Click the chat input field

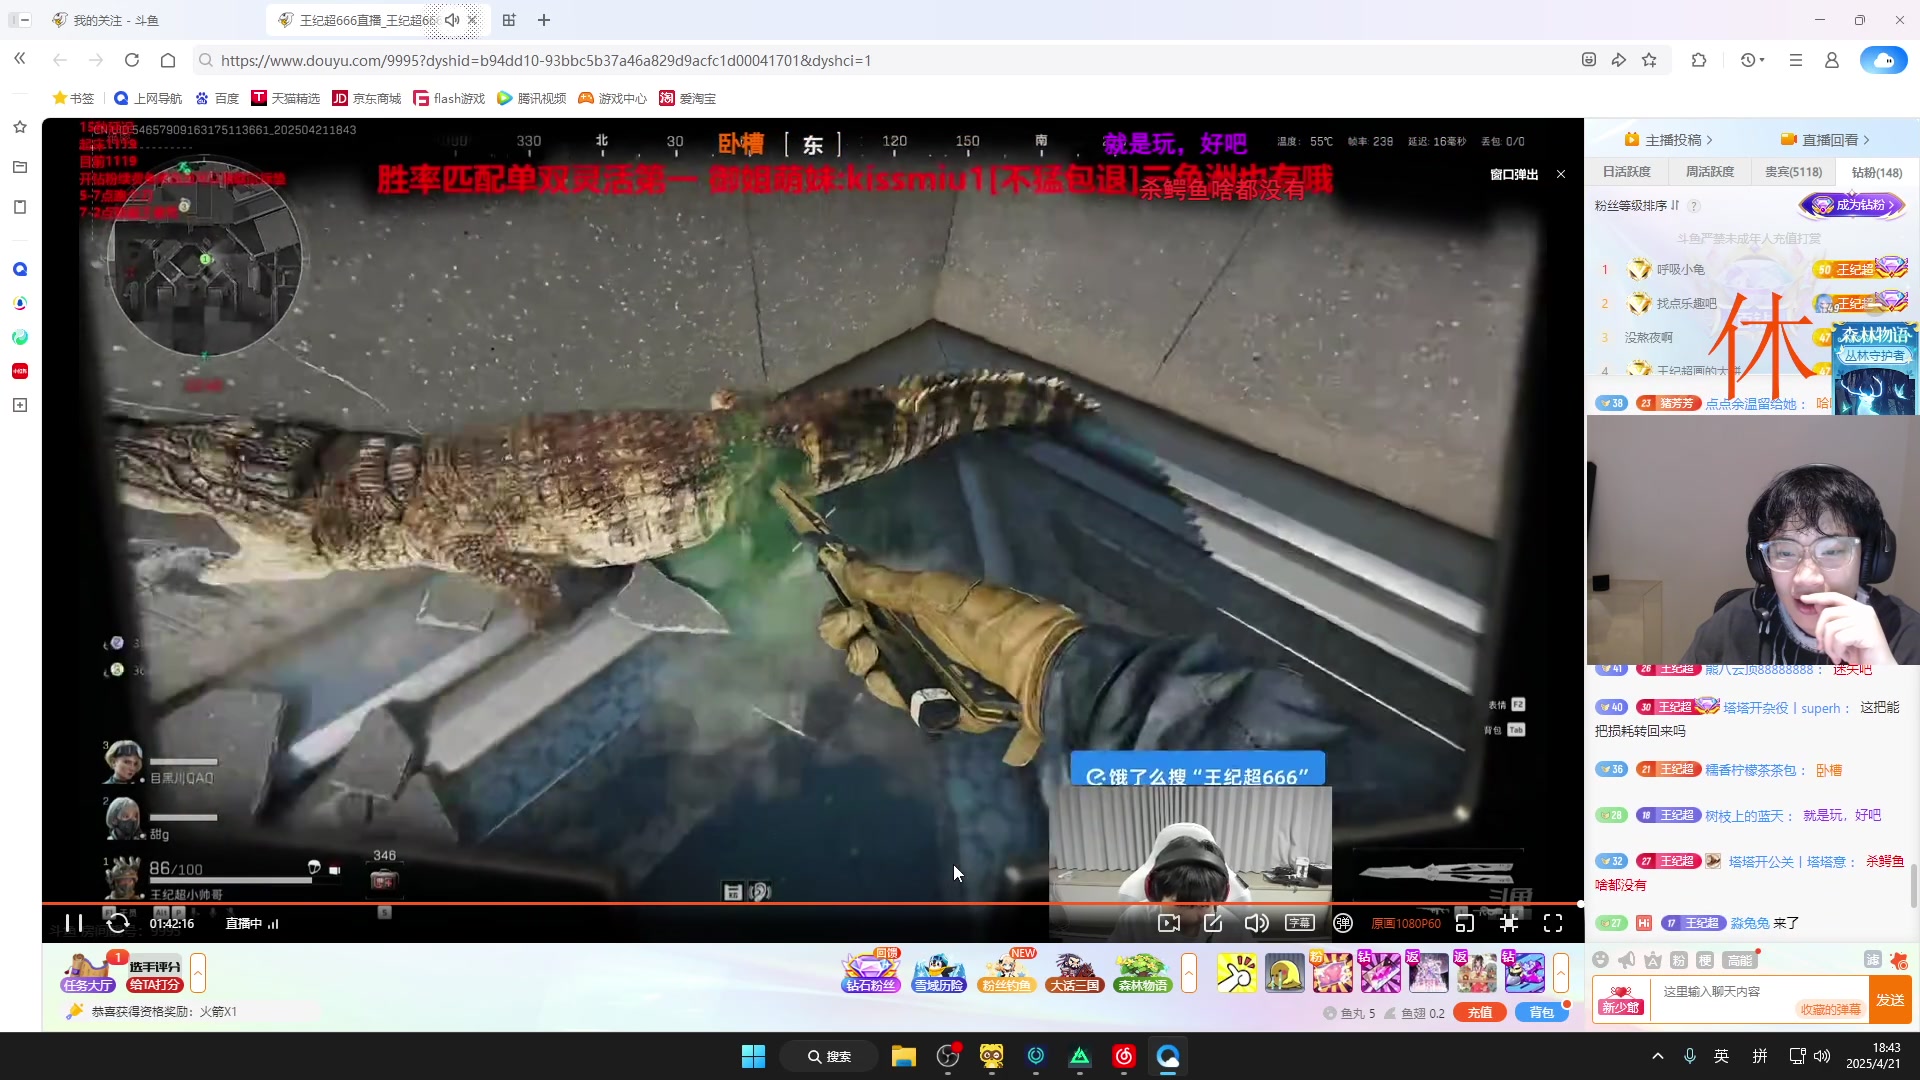tap(1758, 999)
